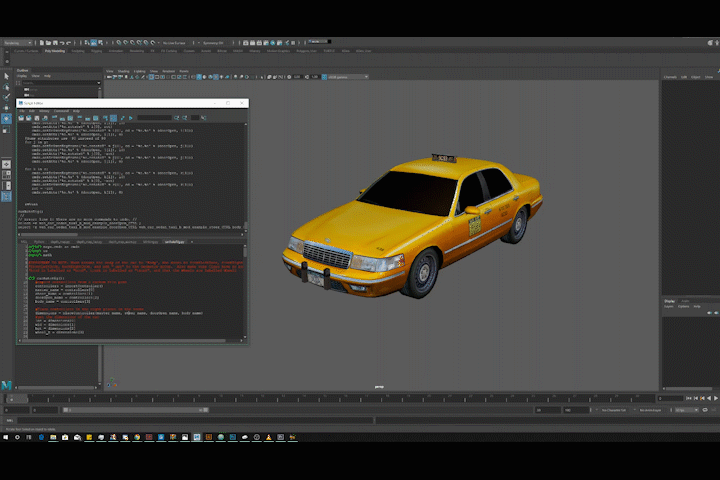This screenshot has height=480, width=720.
Task: Open viewport Lighting menu
Action: (x=140, y=71)
